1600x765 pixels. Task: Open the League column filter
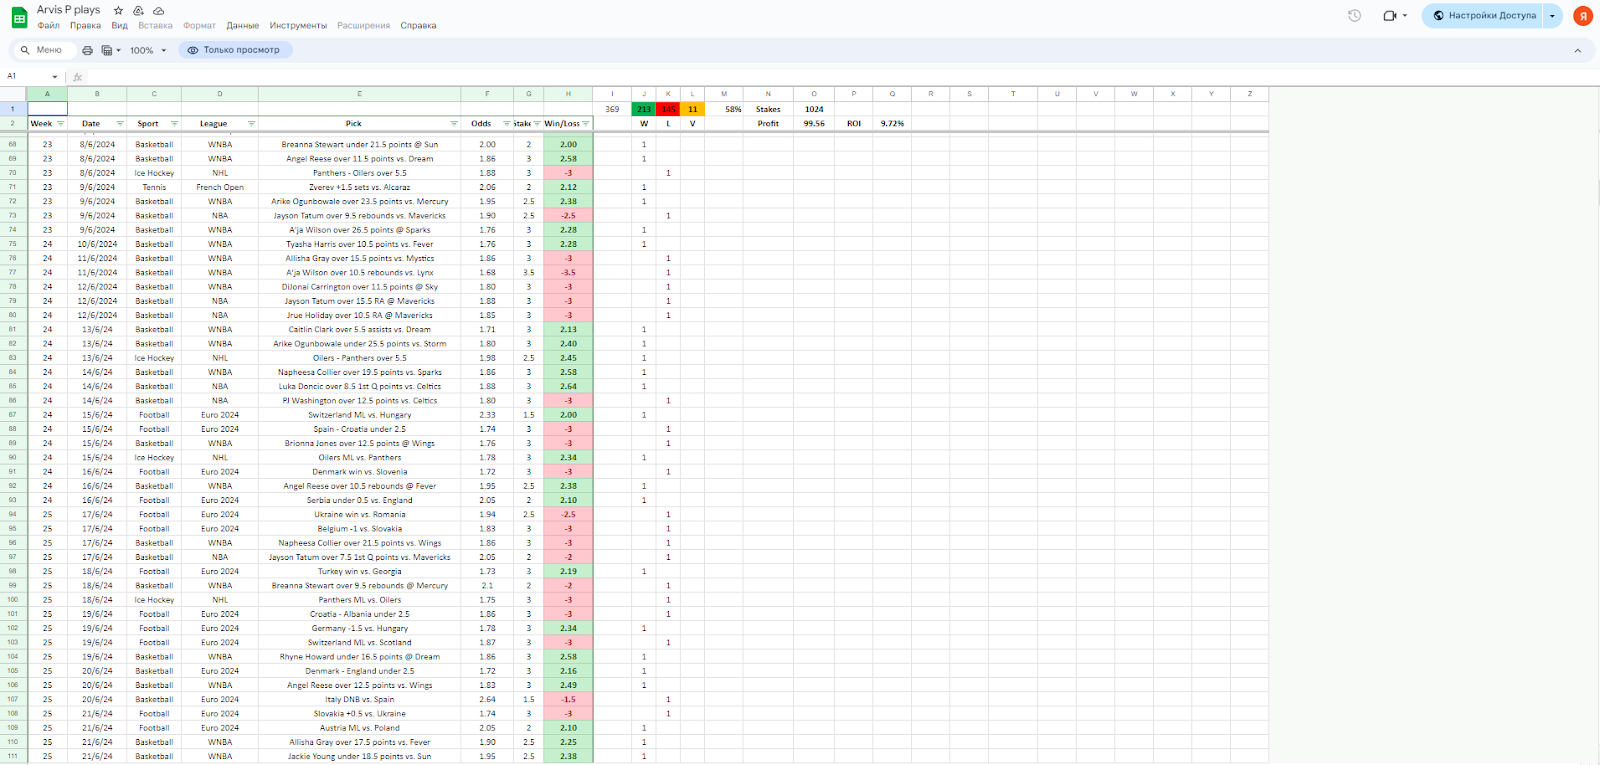tap(251, 124)
